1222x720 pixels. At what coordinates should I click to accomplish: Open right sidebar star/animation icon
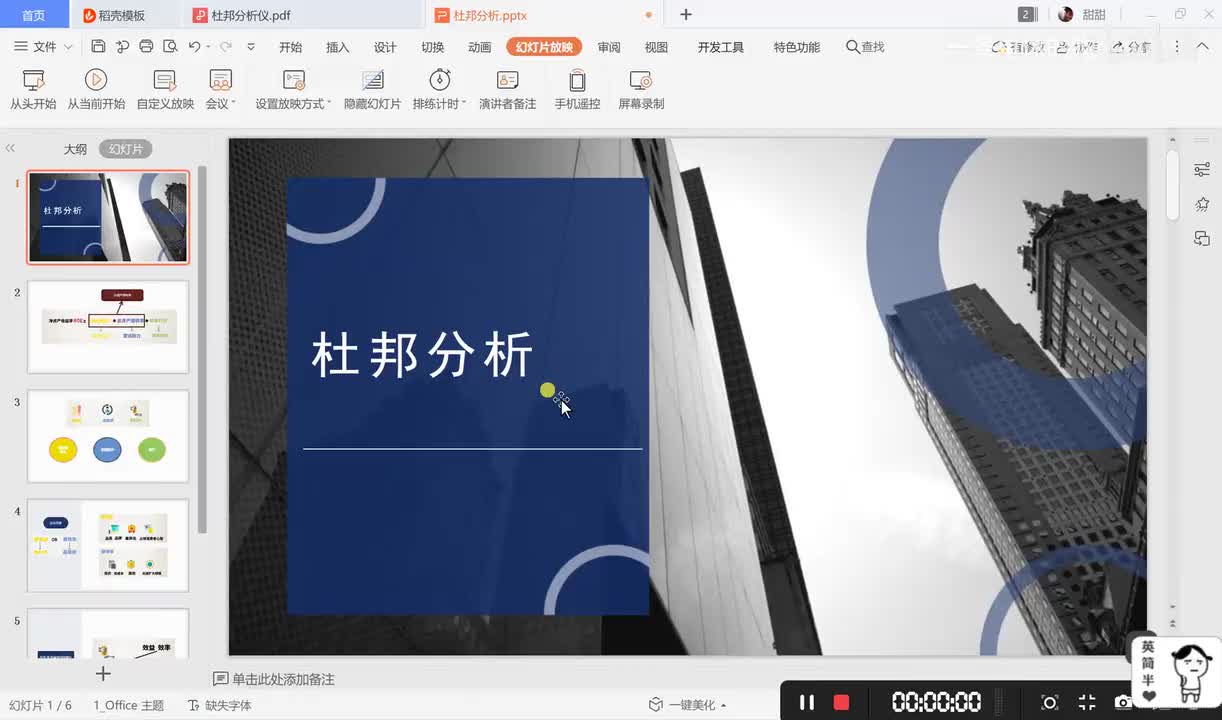point(1202,204)
